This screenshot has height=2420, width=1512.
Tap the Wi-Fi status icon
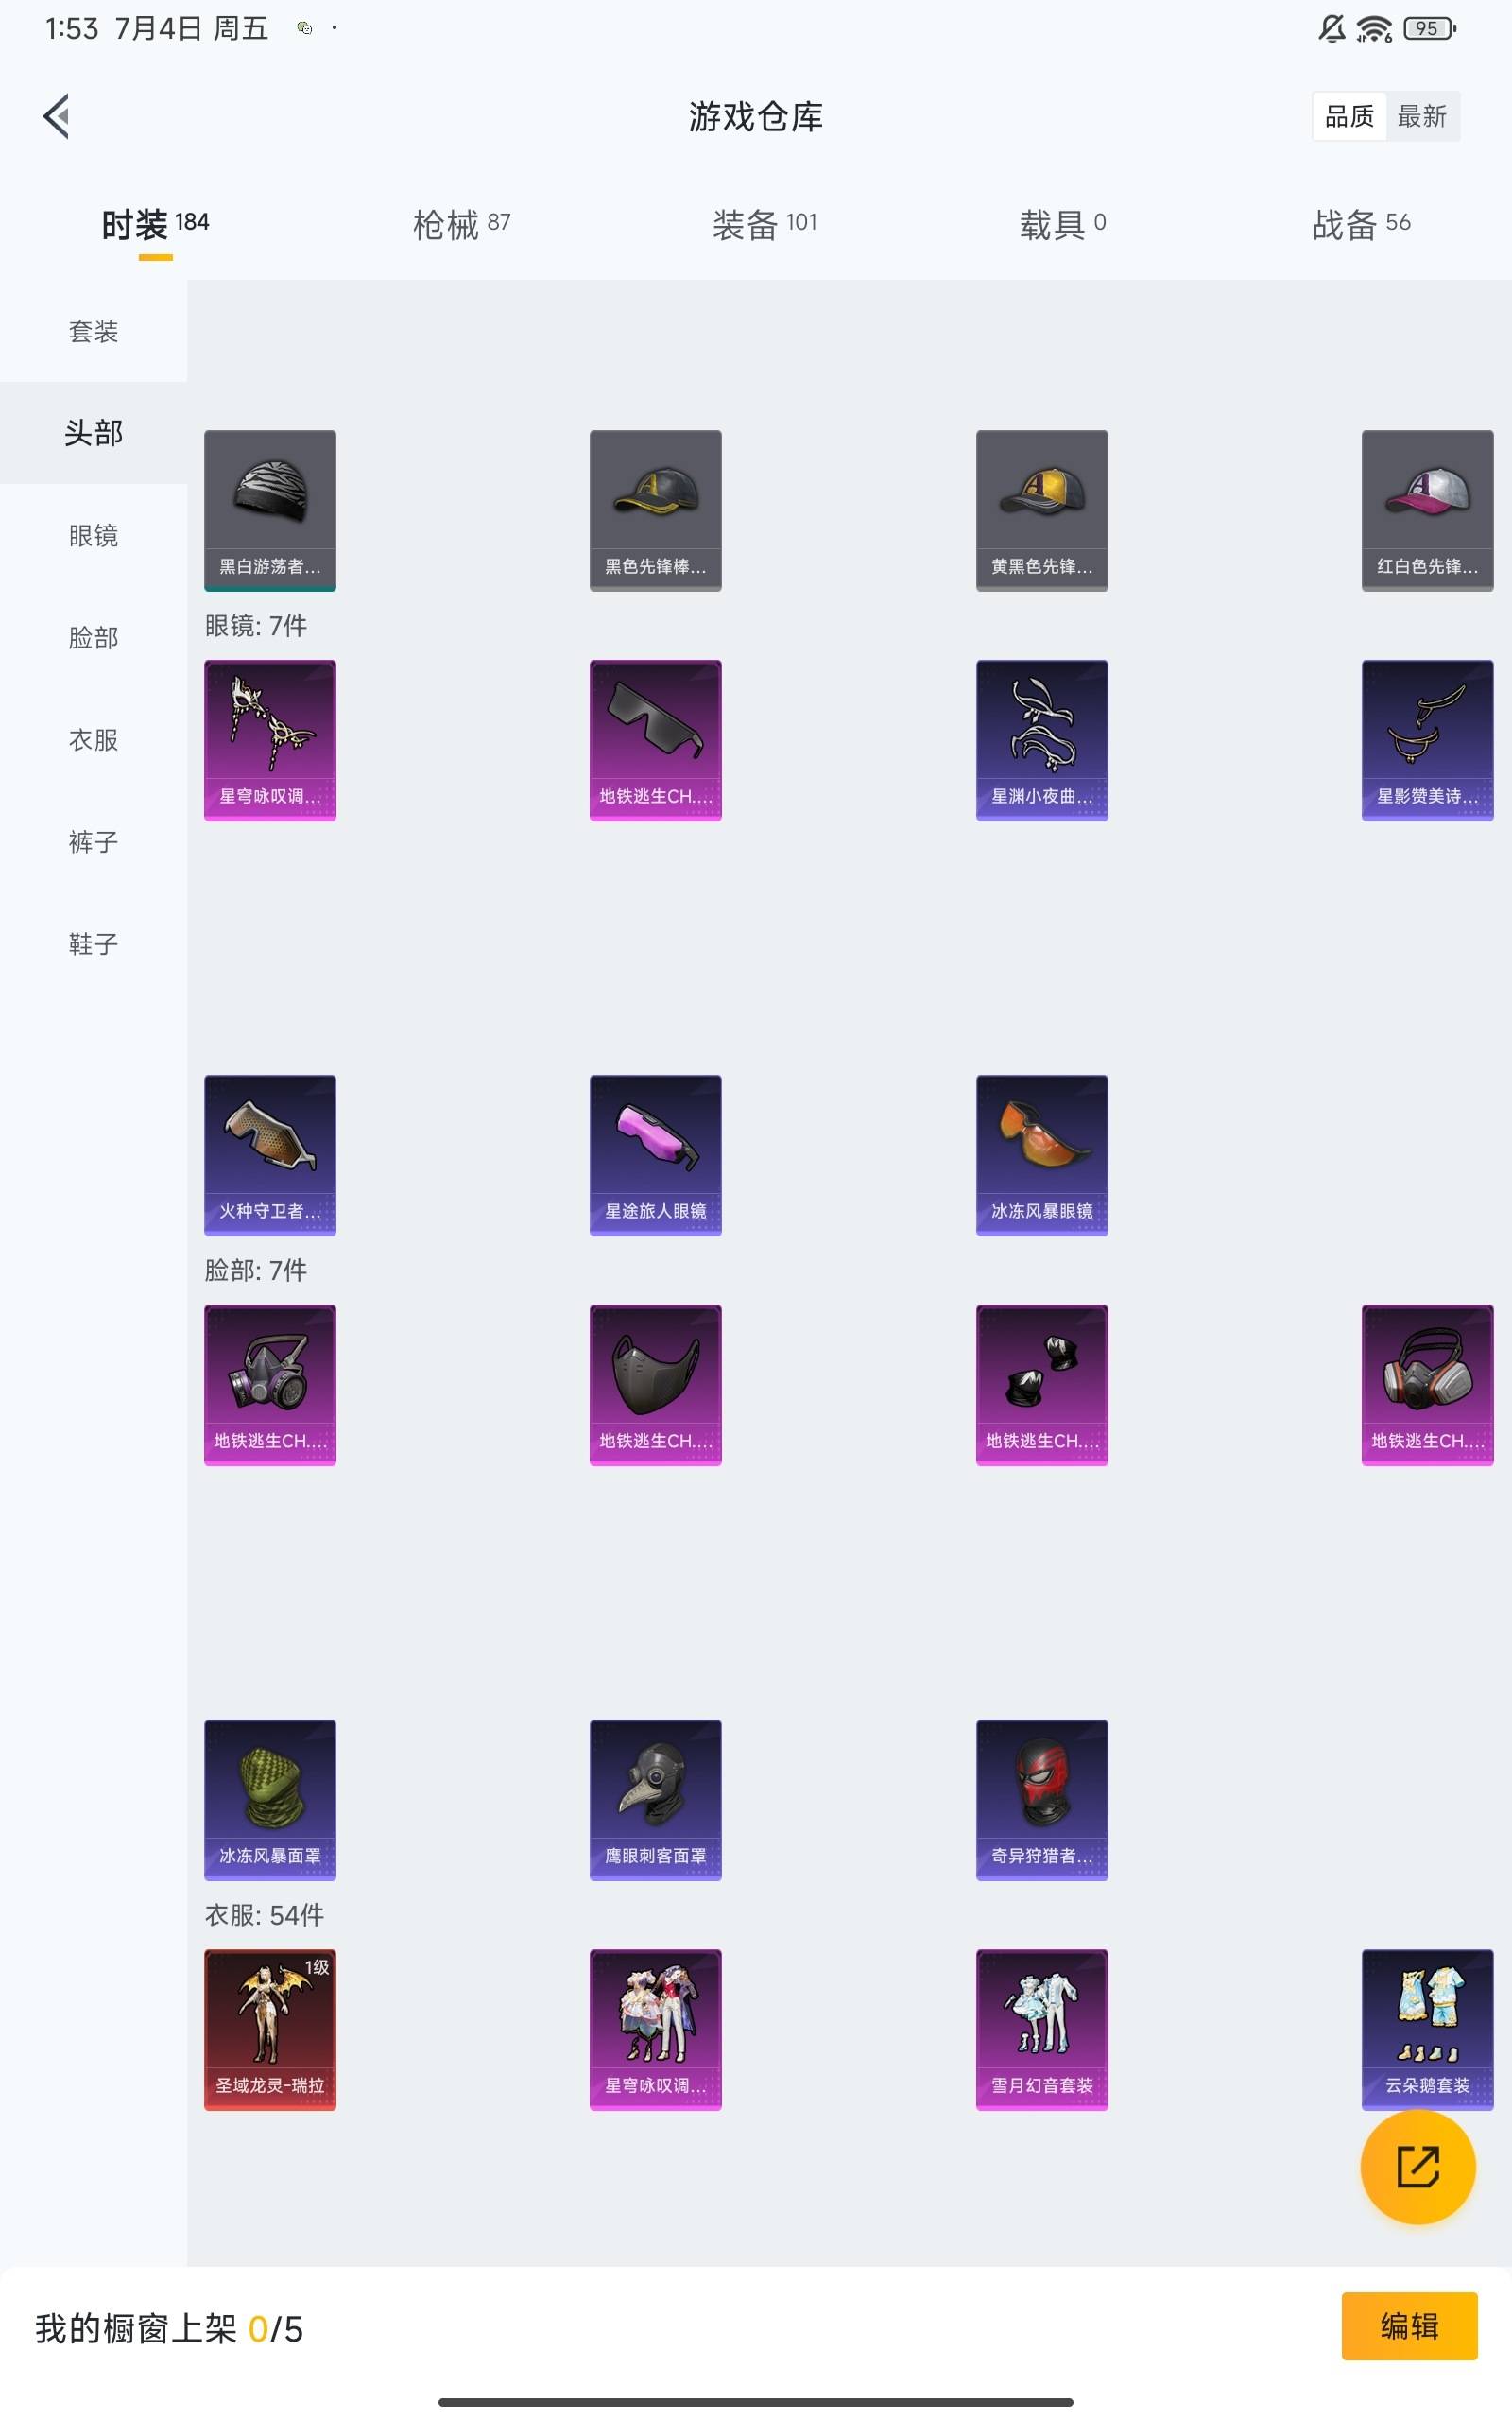point(1374,29)
